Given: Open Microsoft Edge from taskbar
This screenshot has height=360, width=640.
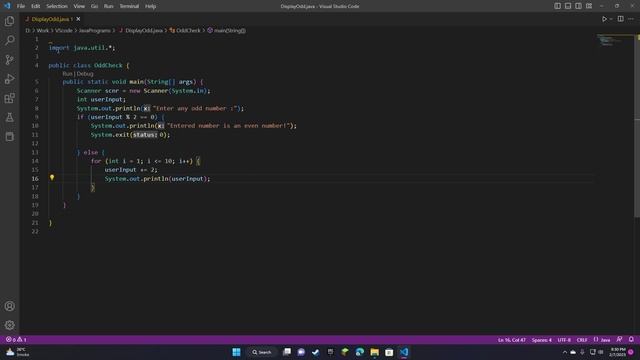Looking at the screenshot, I should 360,352.
